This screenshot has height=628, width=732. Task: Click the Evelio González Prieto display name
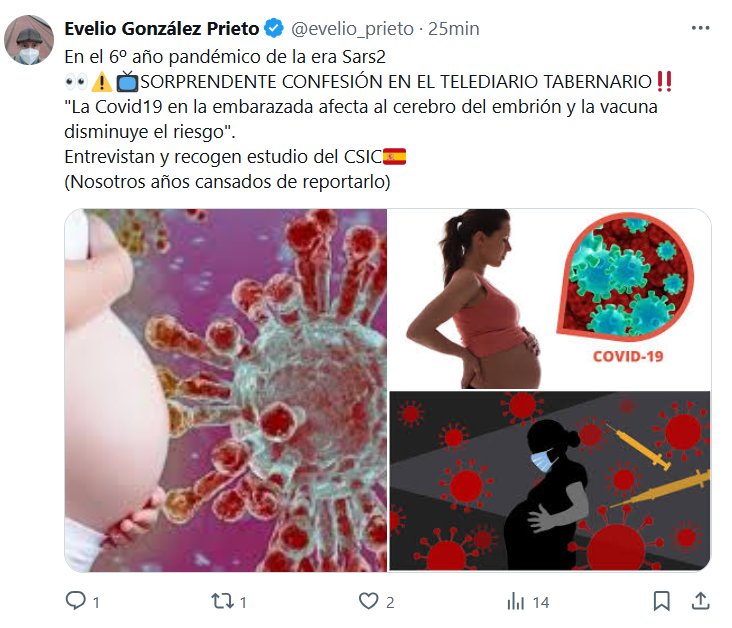[162, 28]
